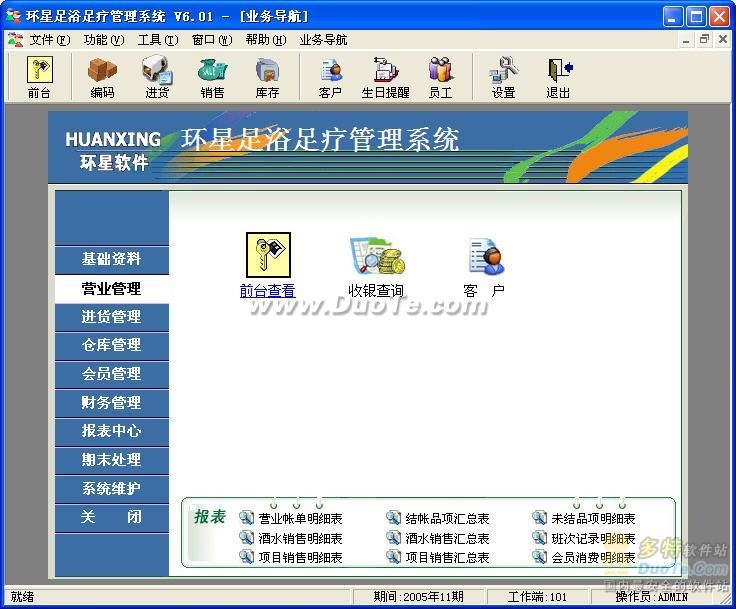
Task: Open the 项目销售明细表 report
Action: [300, 557]
